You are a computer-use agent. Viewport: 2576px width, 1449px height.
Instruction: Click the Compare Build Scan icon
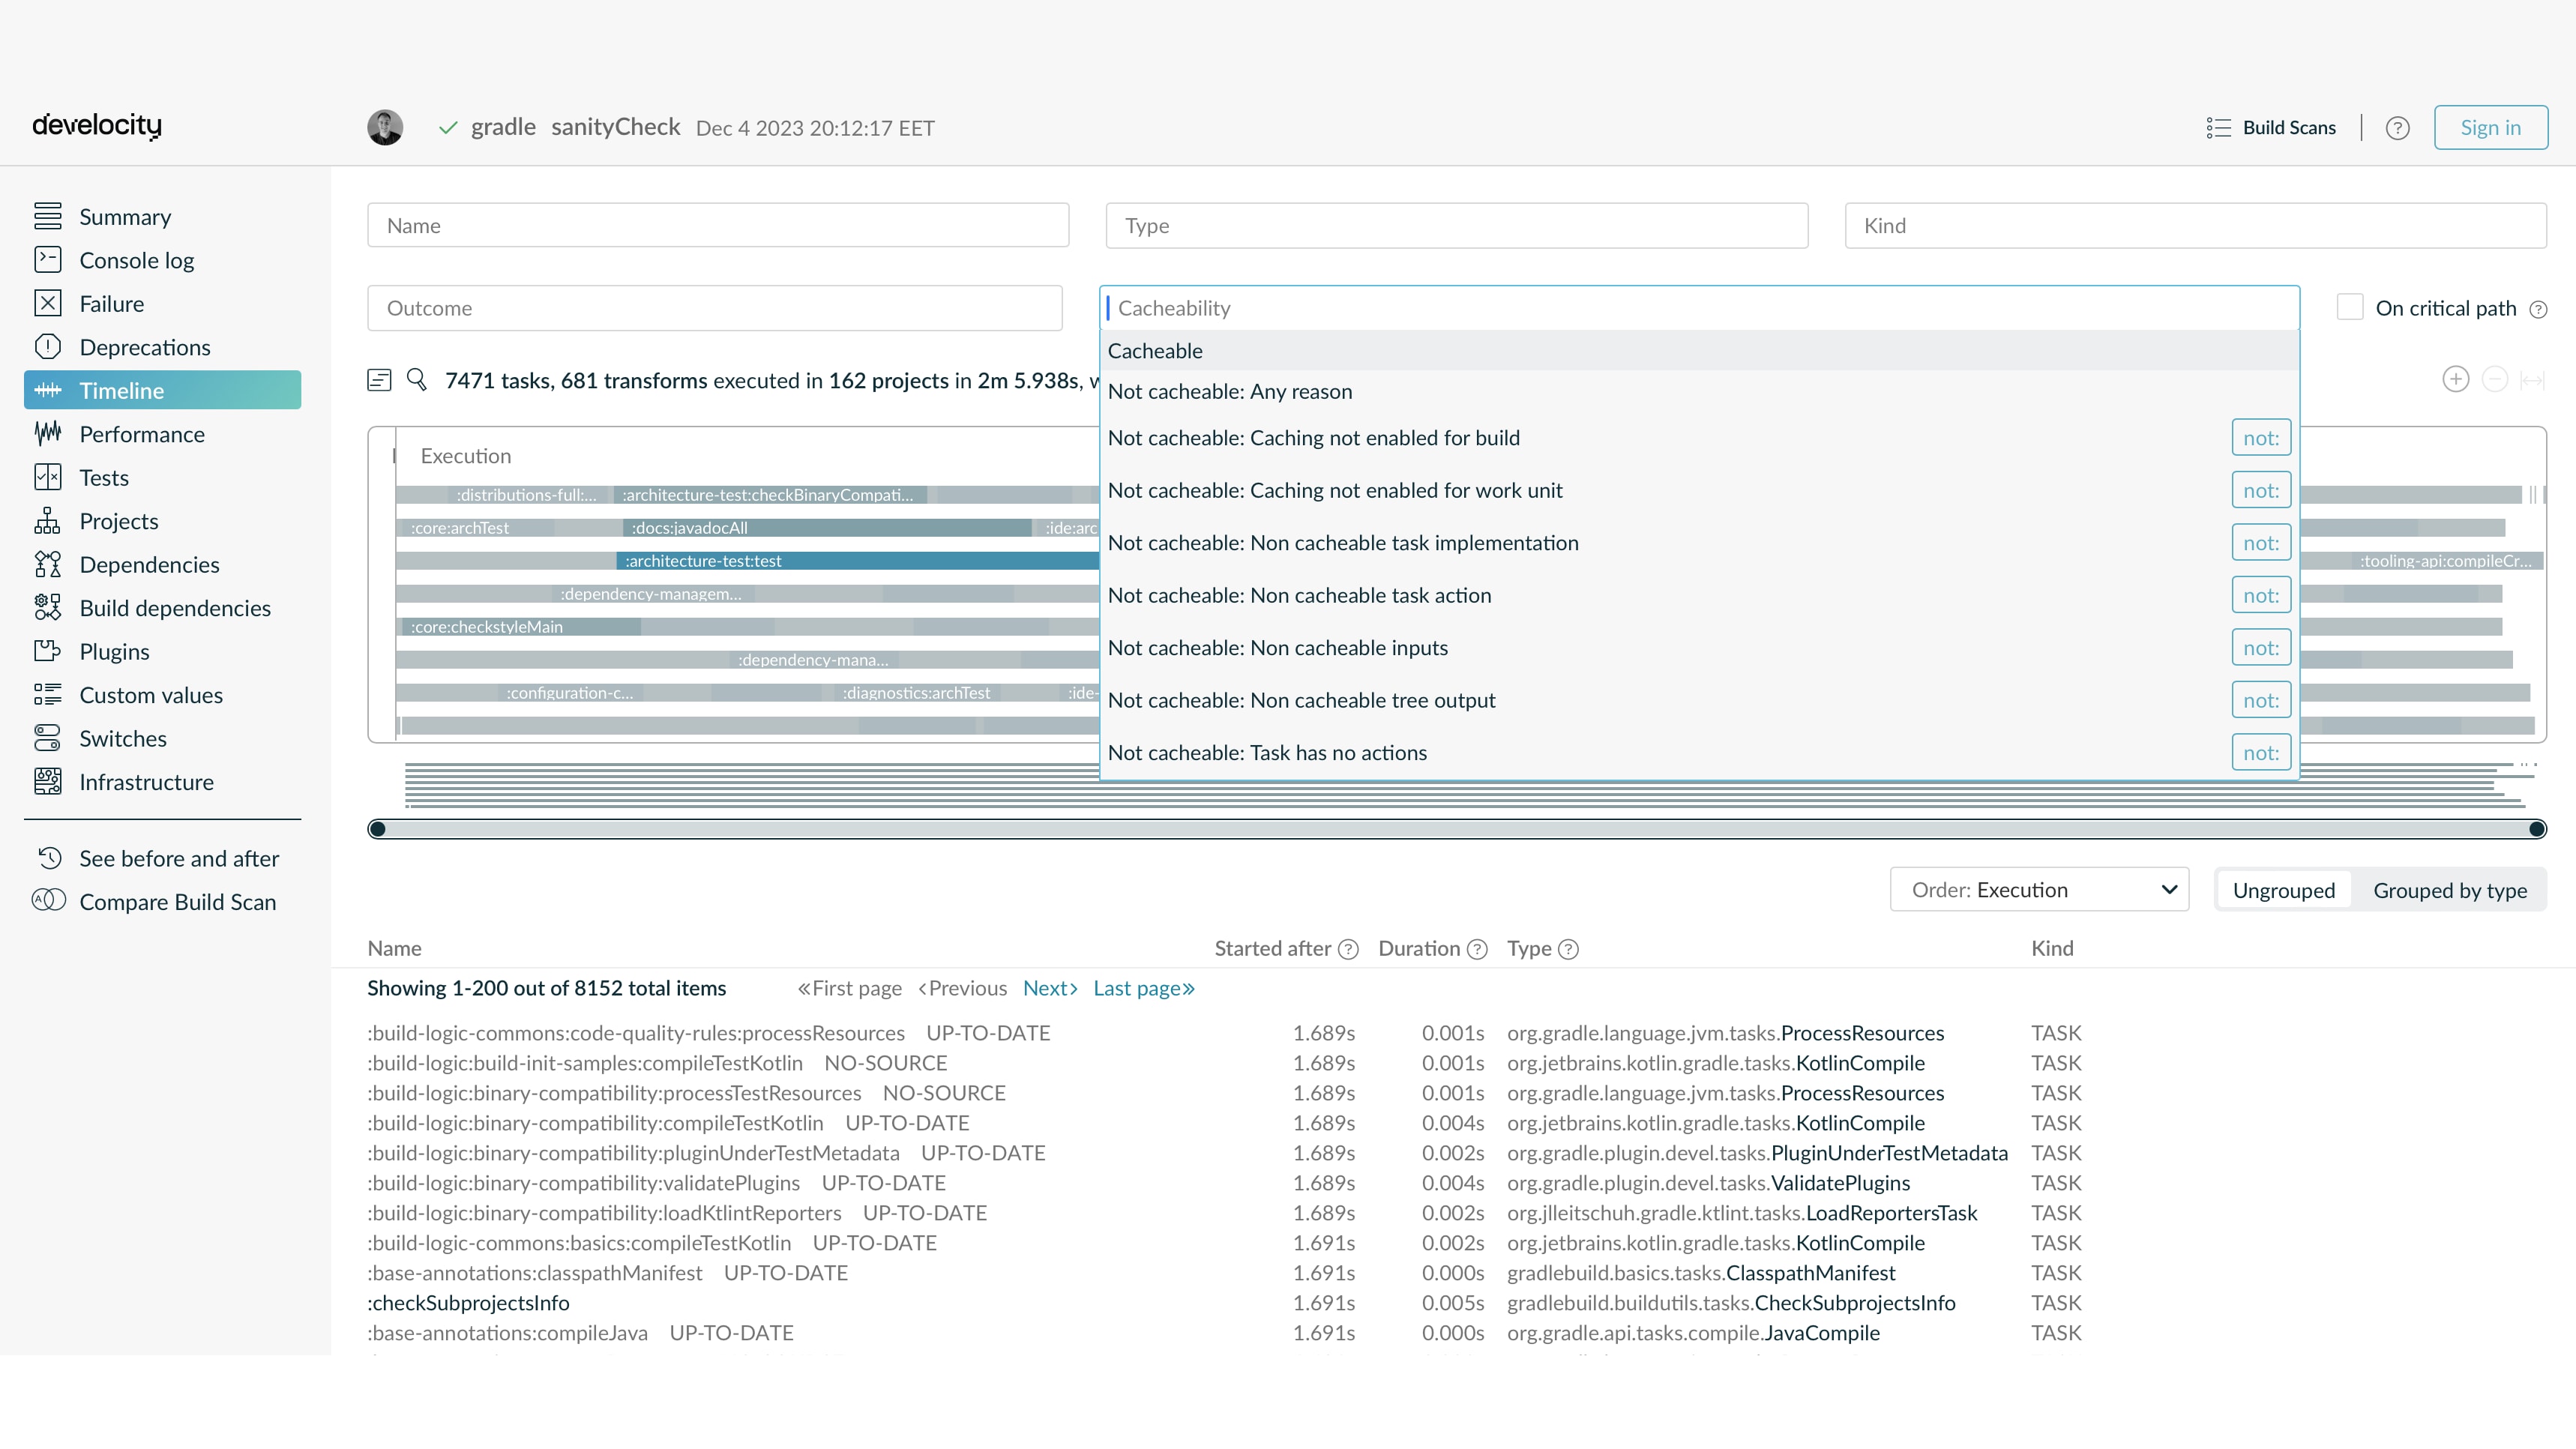[x=49, y=901]
